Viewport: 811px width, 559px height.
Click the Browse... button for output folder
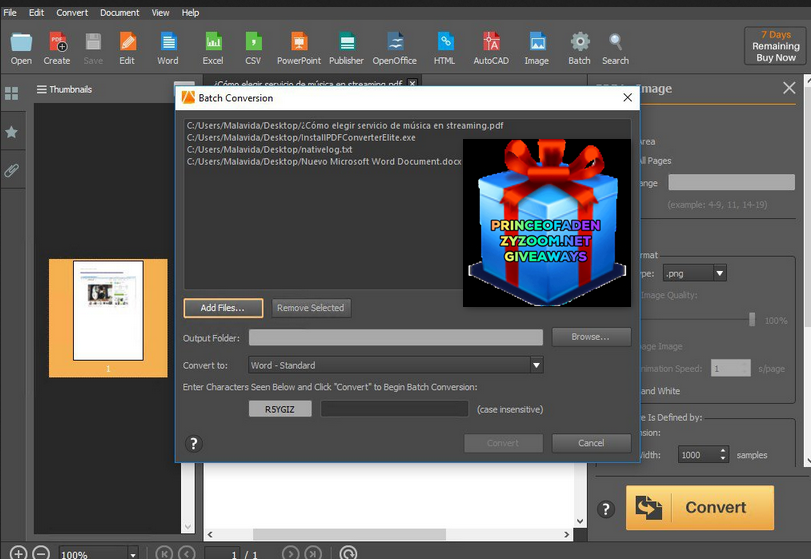tap(591, 337)
